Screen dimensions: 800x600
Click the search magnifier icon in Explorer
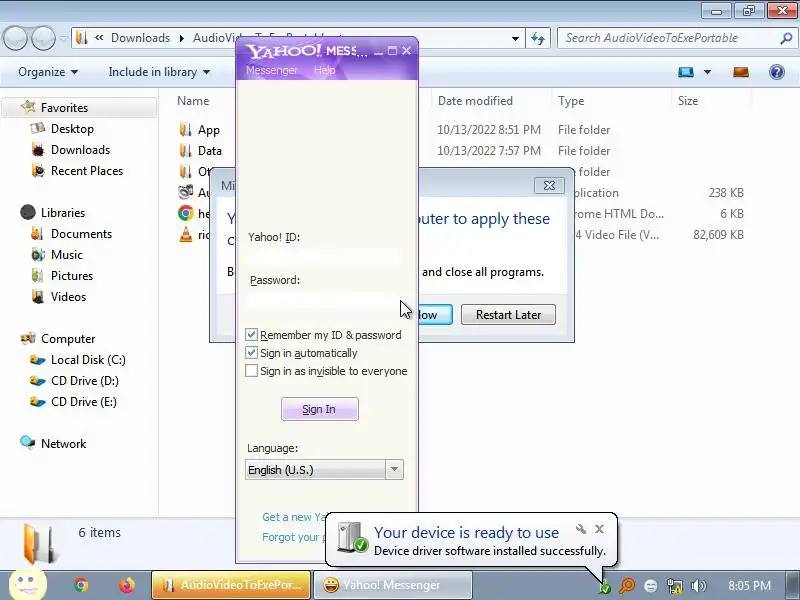pyautogui.click(x=786, y=38)
